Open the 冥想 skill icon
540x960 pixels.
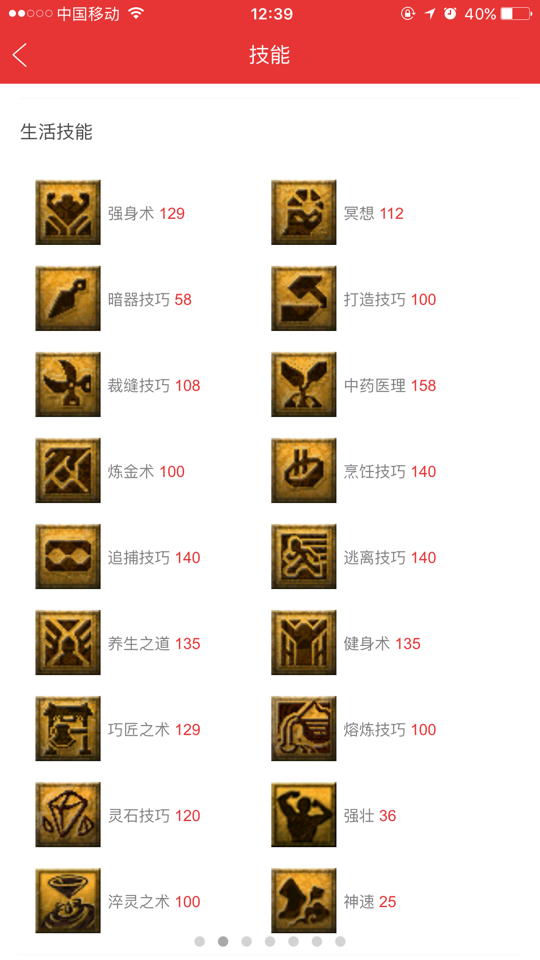pos(304,212)
